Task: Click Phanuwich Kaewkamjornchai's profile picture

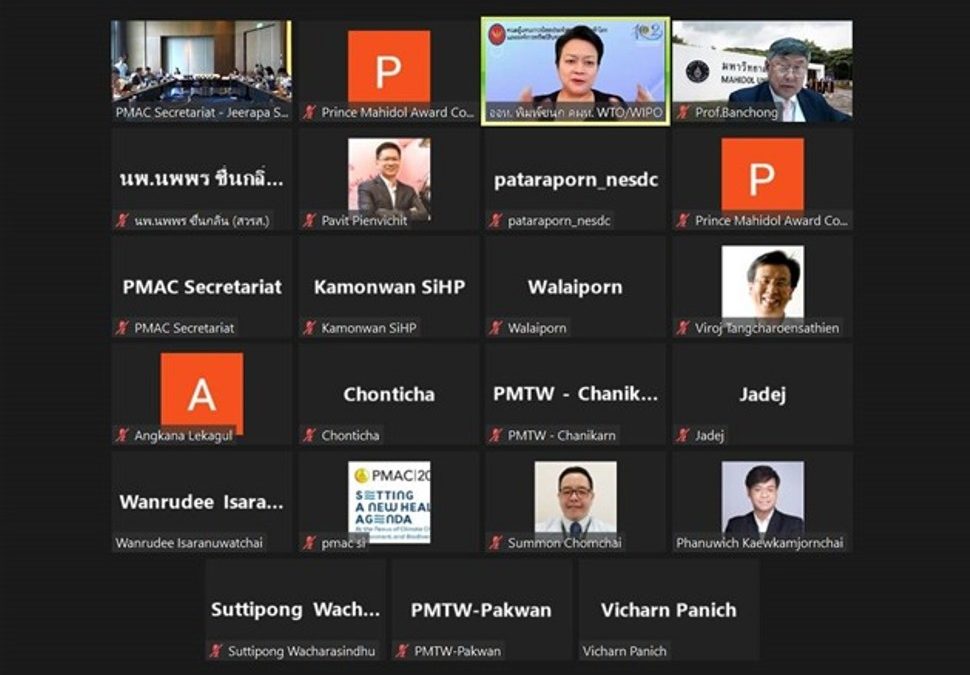Action: (x=763, y=498)
